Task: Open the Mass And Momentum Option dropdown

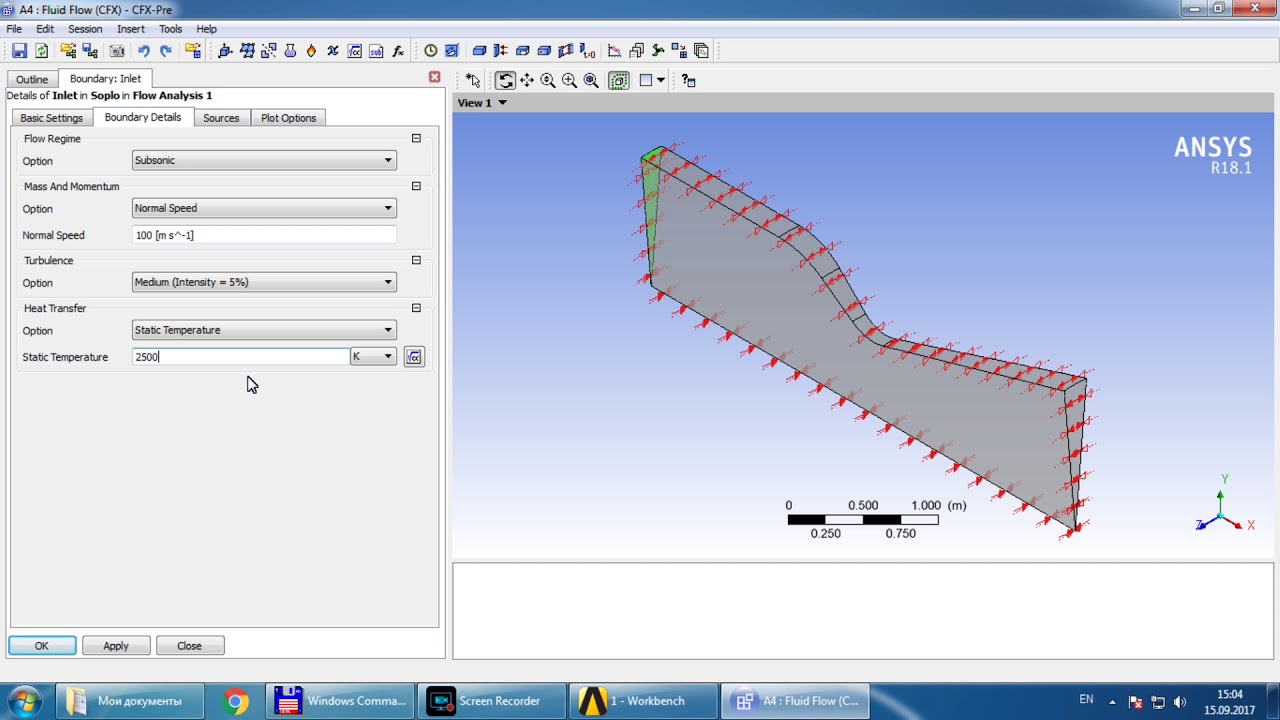Action: [264, 208]
